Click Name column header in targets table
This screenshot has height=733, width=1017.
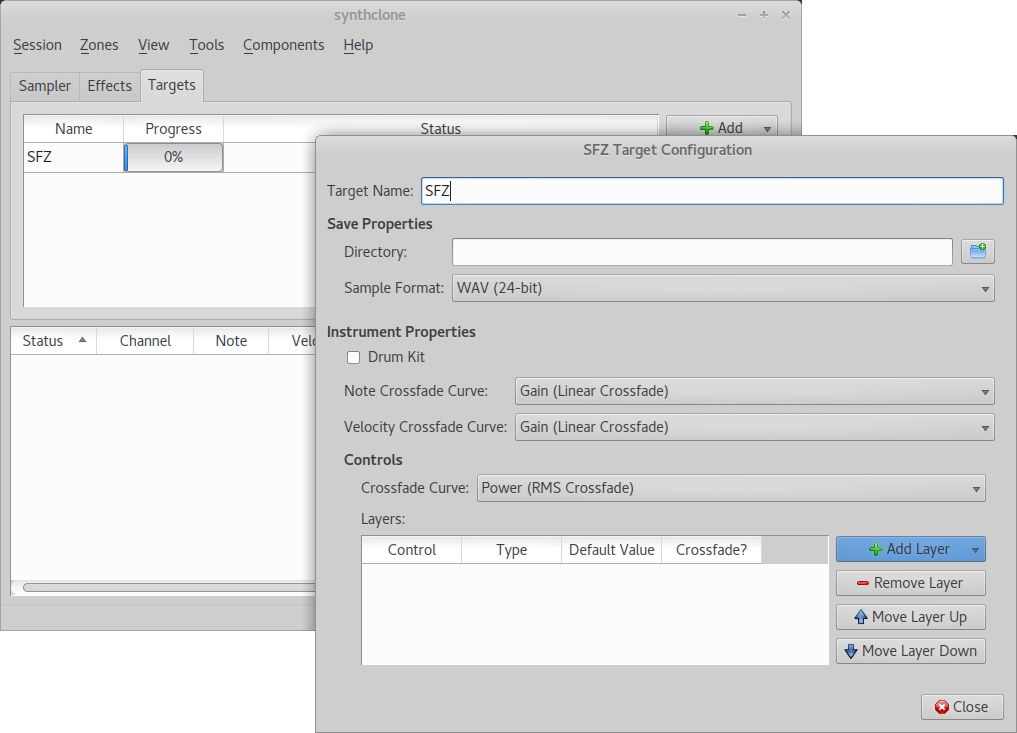(73, 129)
